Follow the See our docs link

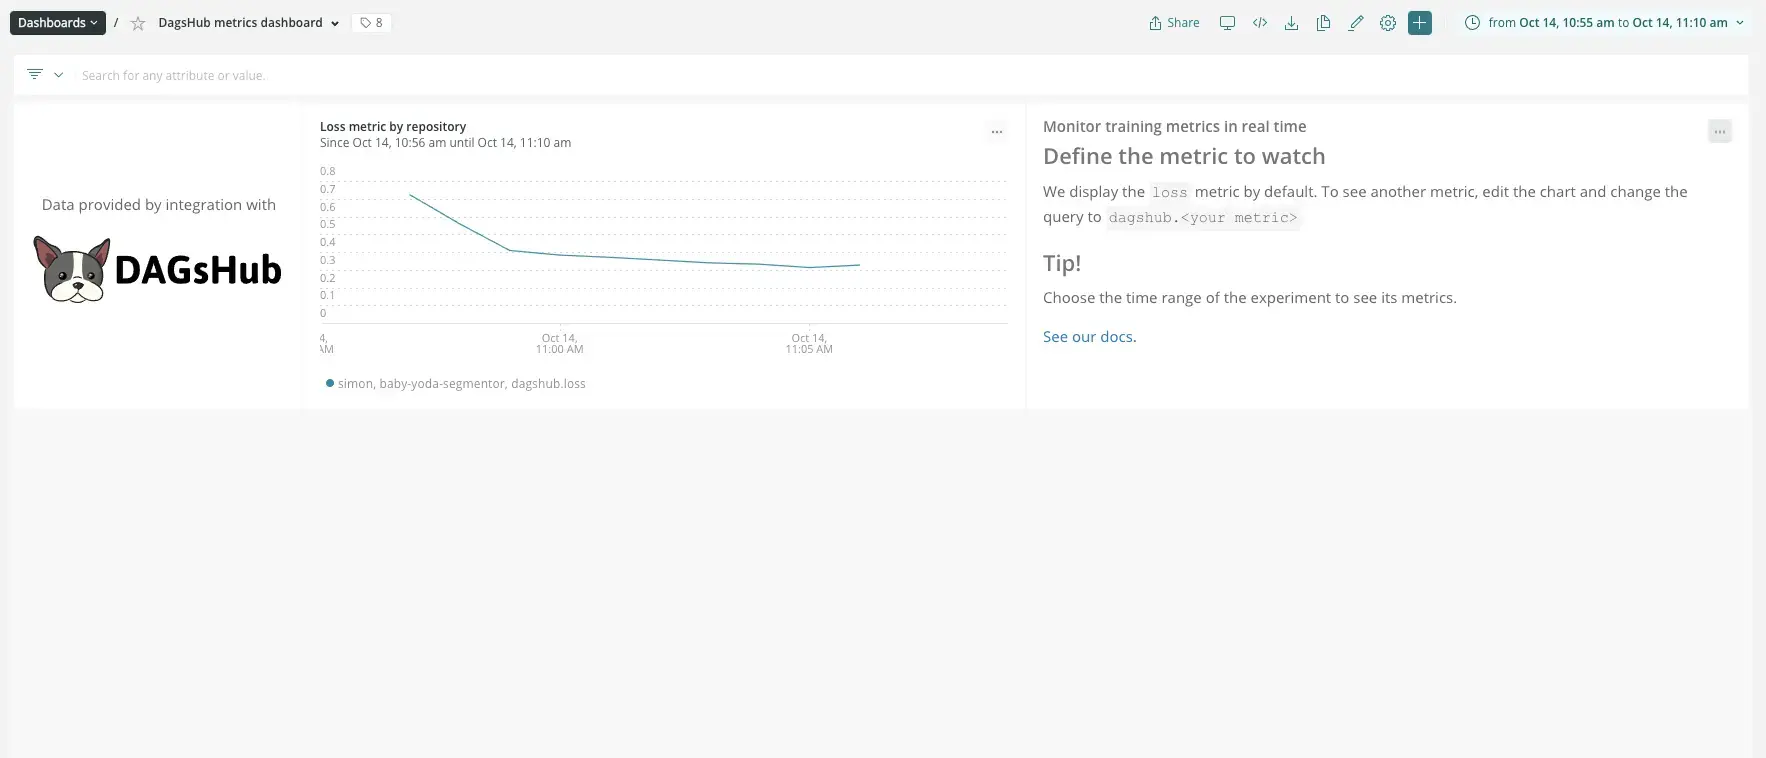[x=1088, y=337]
